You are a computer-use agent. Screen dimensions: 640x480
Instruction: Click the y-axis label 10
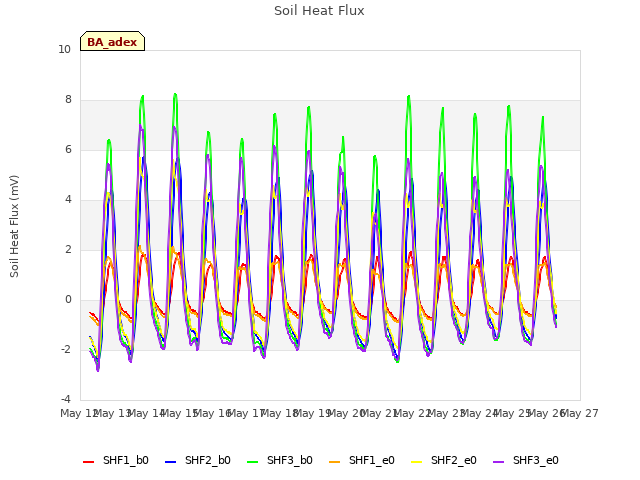[x=64, y=50]
